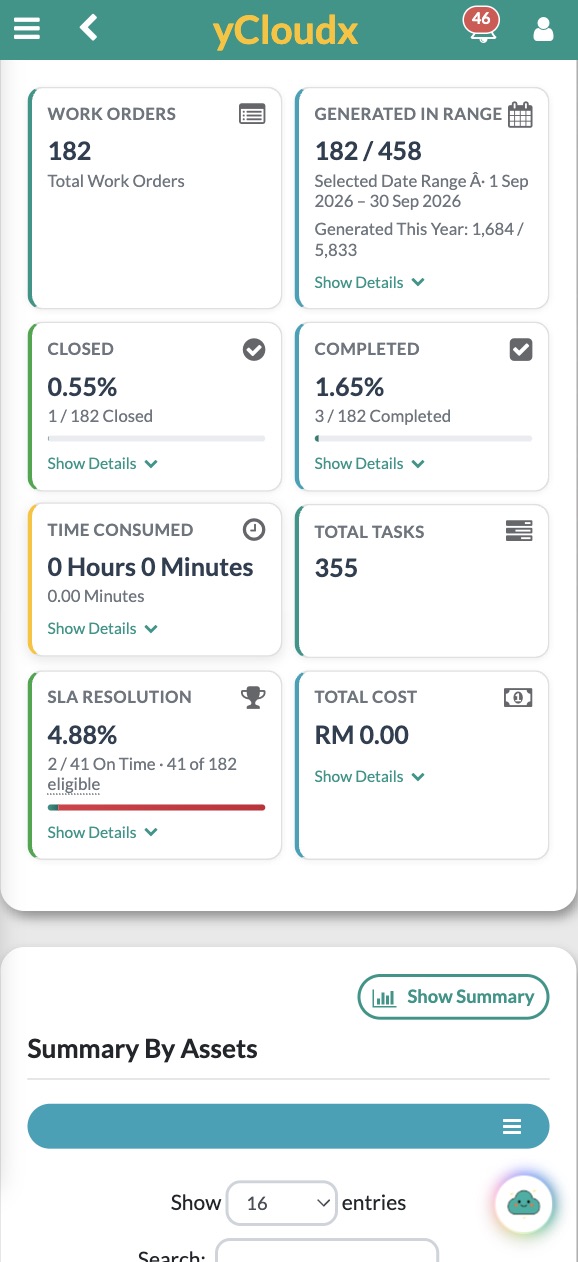Click the 'RM 0.00' total cost value
The width and height of the screenshot is (578, 1262).
(362, 735)
